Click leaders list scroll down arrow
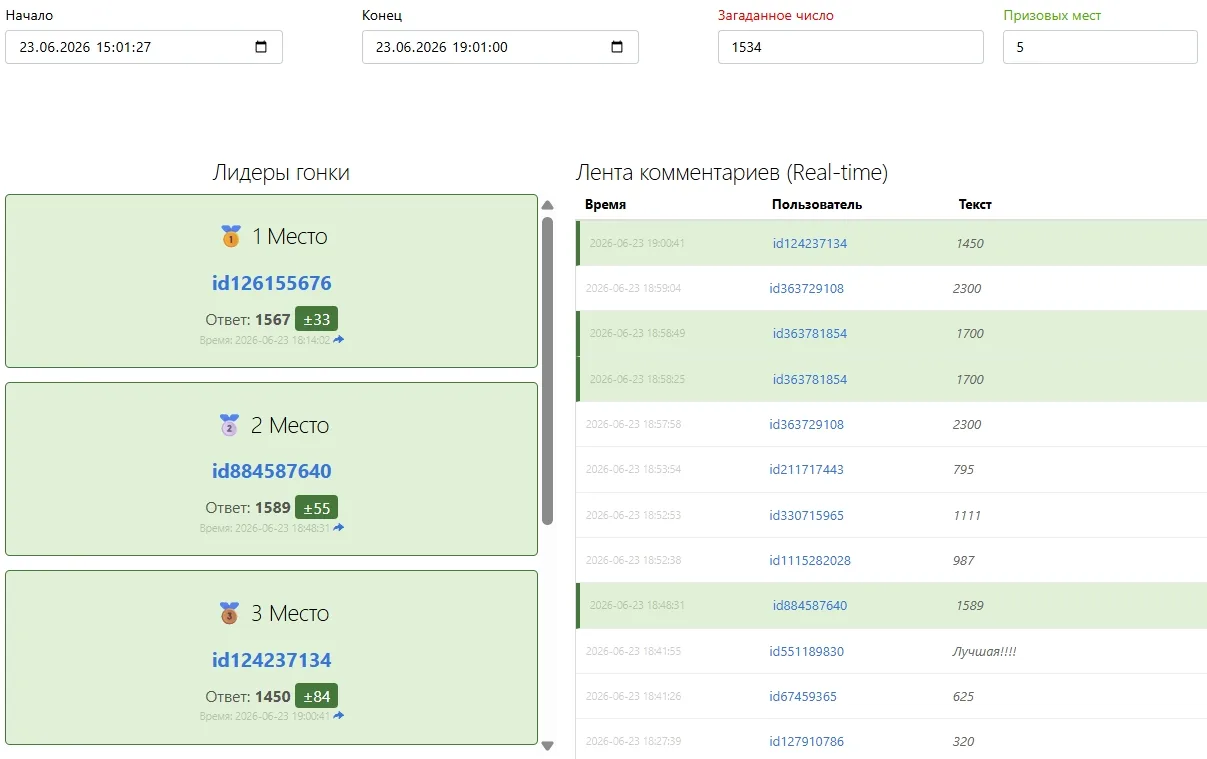 point(547,745)
